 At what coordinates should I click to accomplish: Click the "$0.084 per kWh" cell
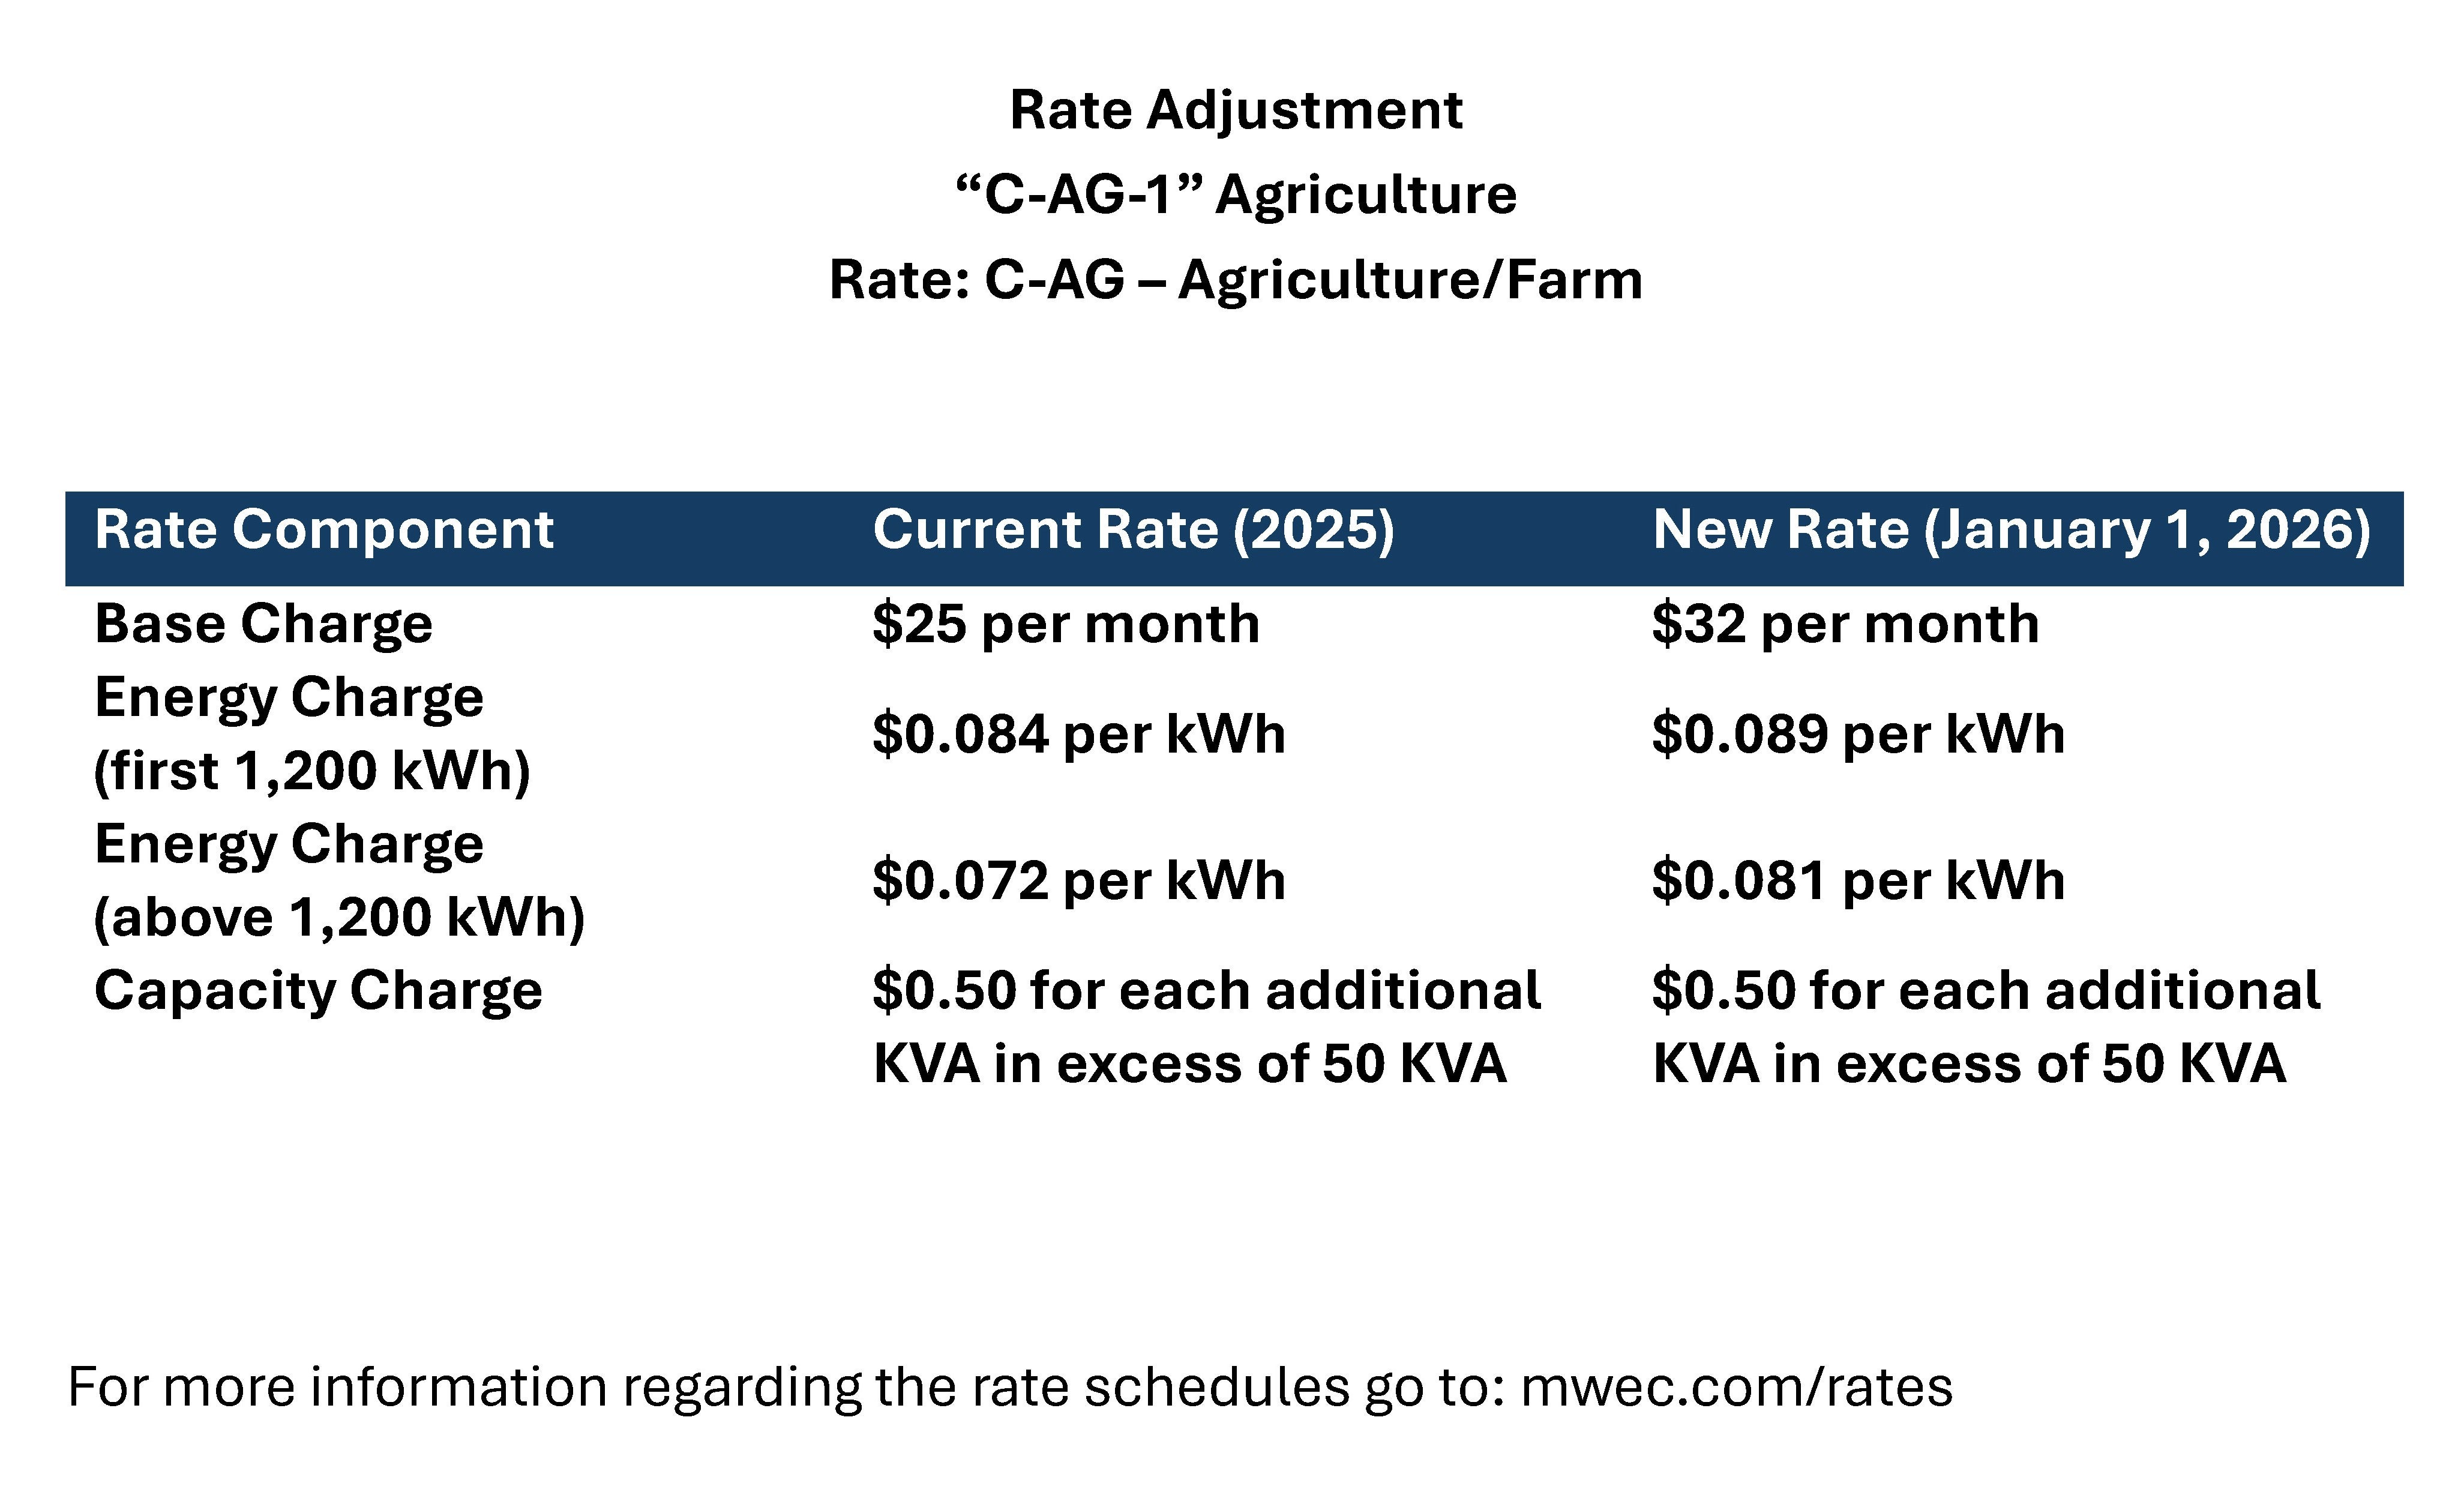click(x=1079, y=734)
